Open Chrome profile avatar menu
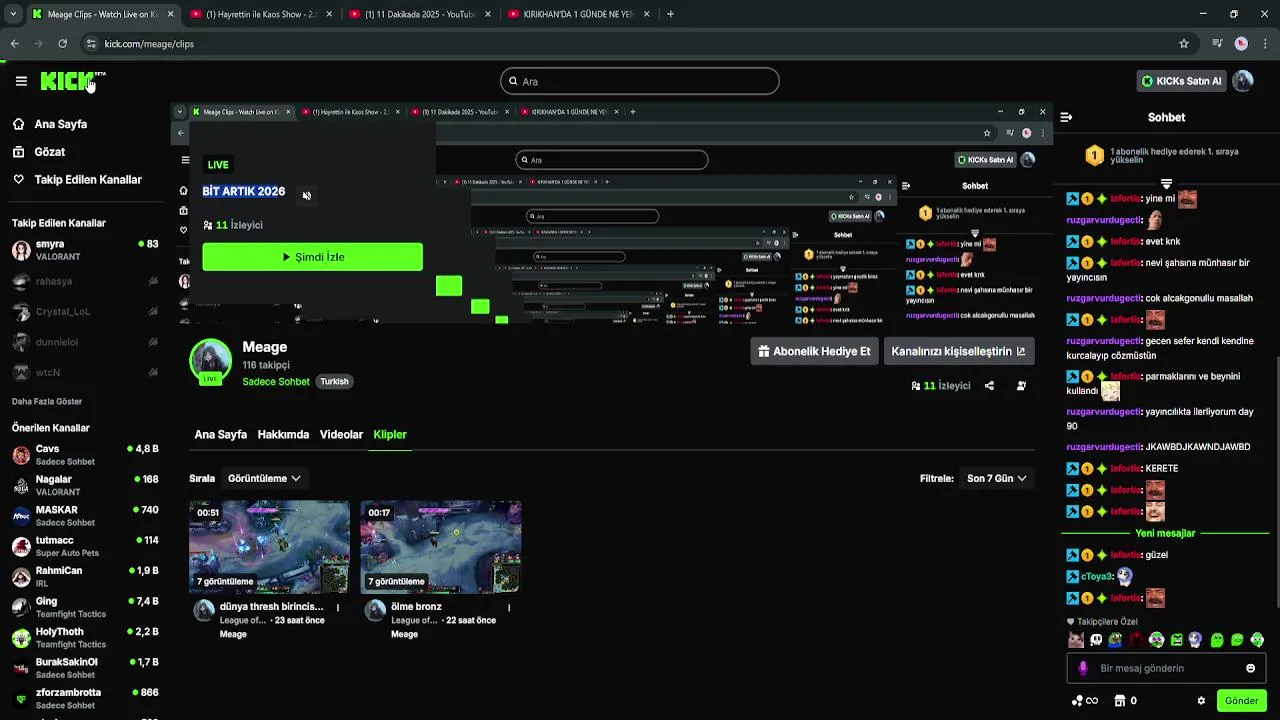This screenshot has width=1280, height=720. coord(1241,44)
